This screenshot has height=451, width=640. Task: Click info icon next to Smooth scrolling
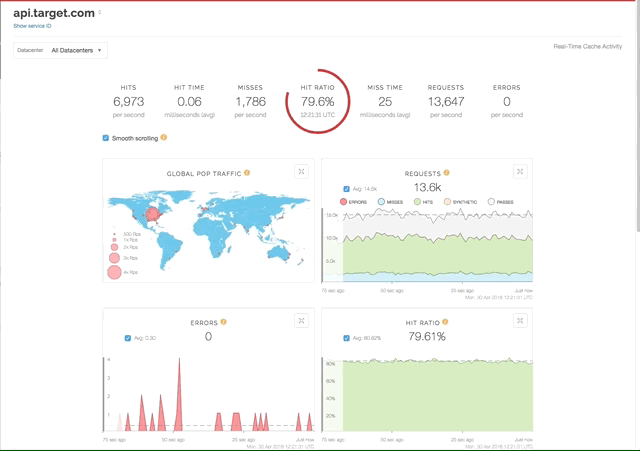(164, 137)
